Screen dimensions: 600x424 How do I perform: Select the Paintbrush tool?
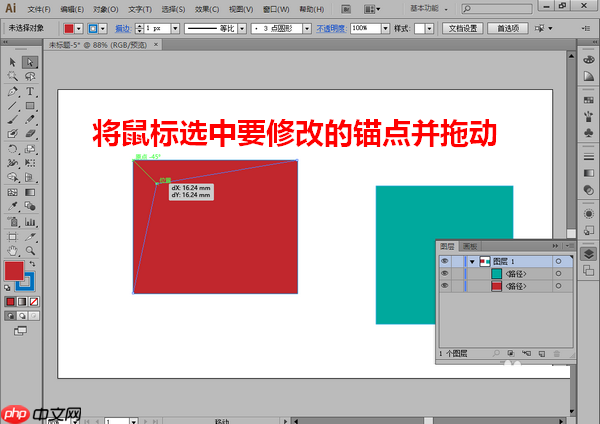[x=12, y=120]
